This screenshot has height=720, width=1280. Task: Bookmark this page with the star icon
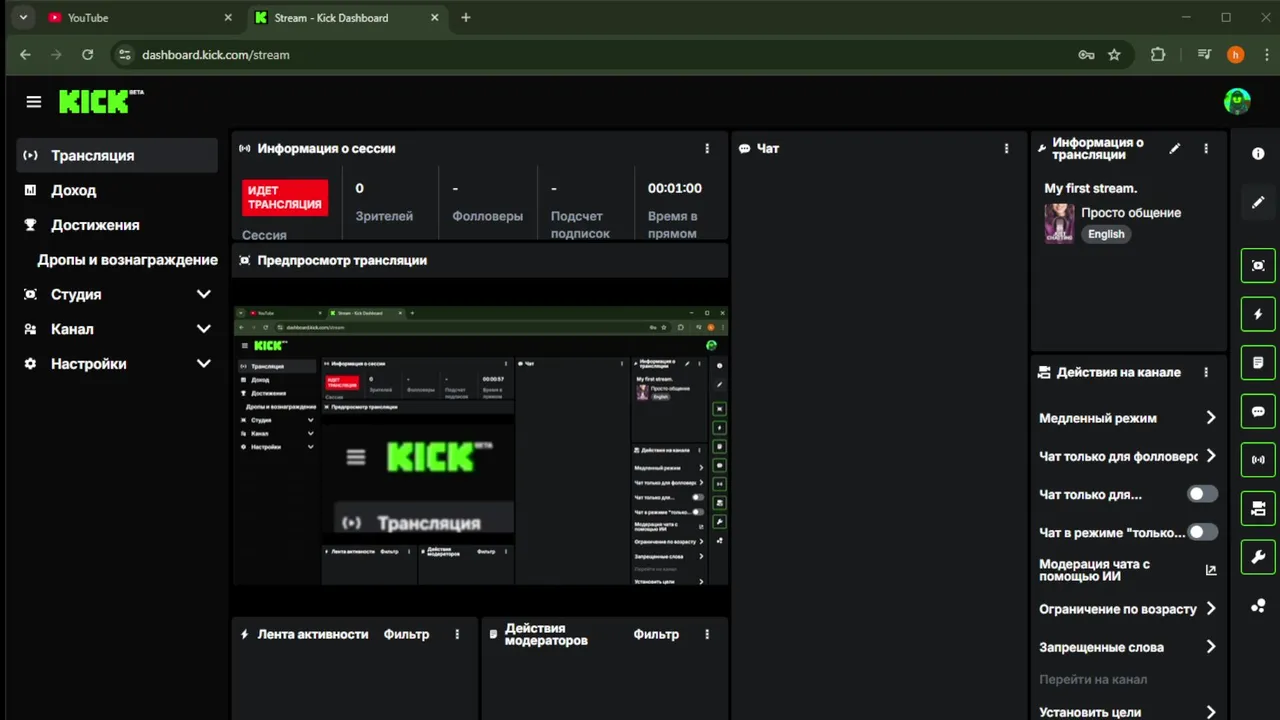(x=1114, y=55)
